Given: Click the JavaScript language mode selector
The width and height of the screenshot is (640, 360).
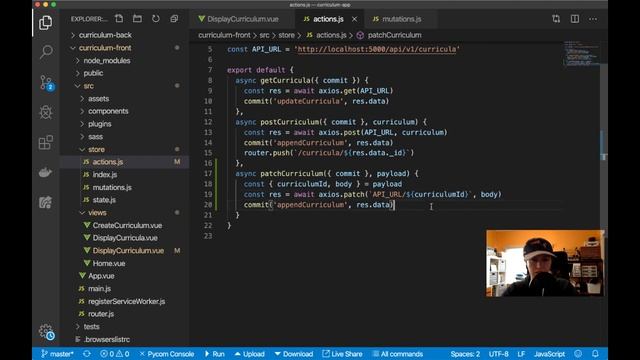Looking at the screenshot, I should (549, 354).
